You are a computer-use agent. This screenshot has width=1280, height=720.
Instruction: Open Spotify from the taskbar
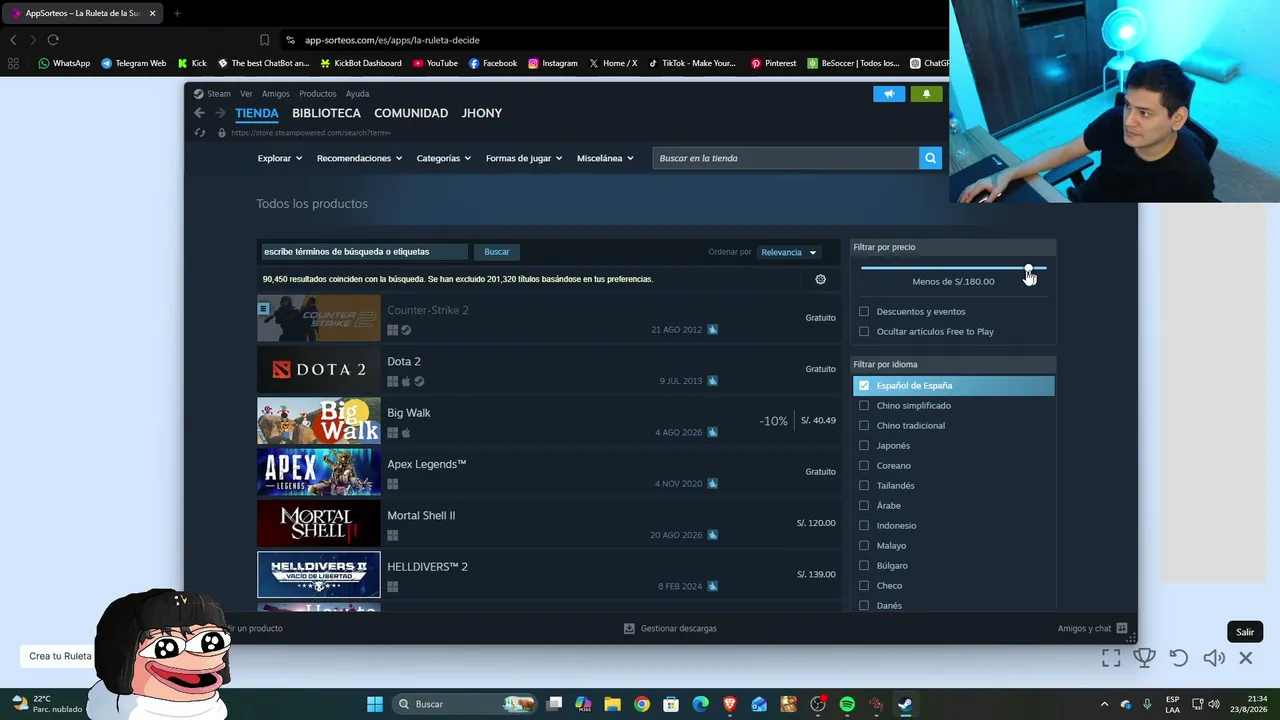[847, 704]
